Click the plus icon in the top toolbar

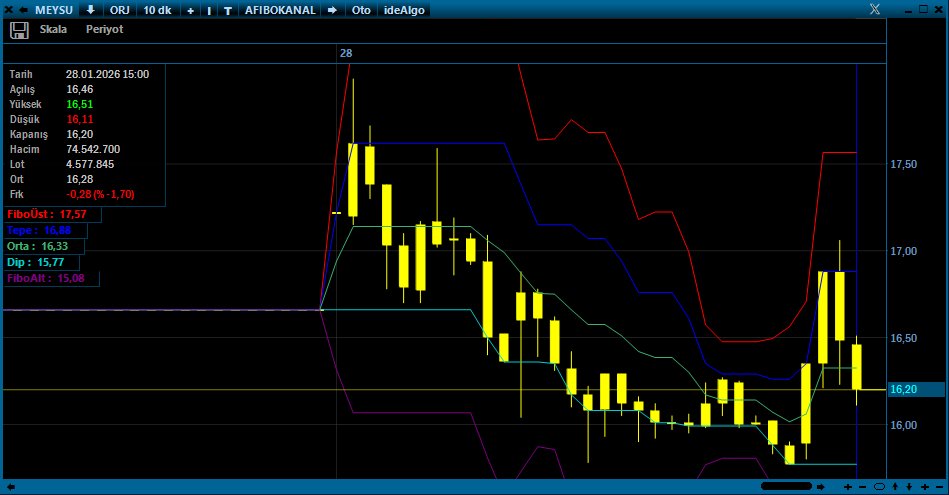(x=190, y=10)
